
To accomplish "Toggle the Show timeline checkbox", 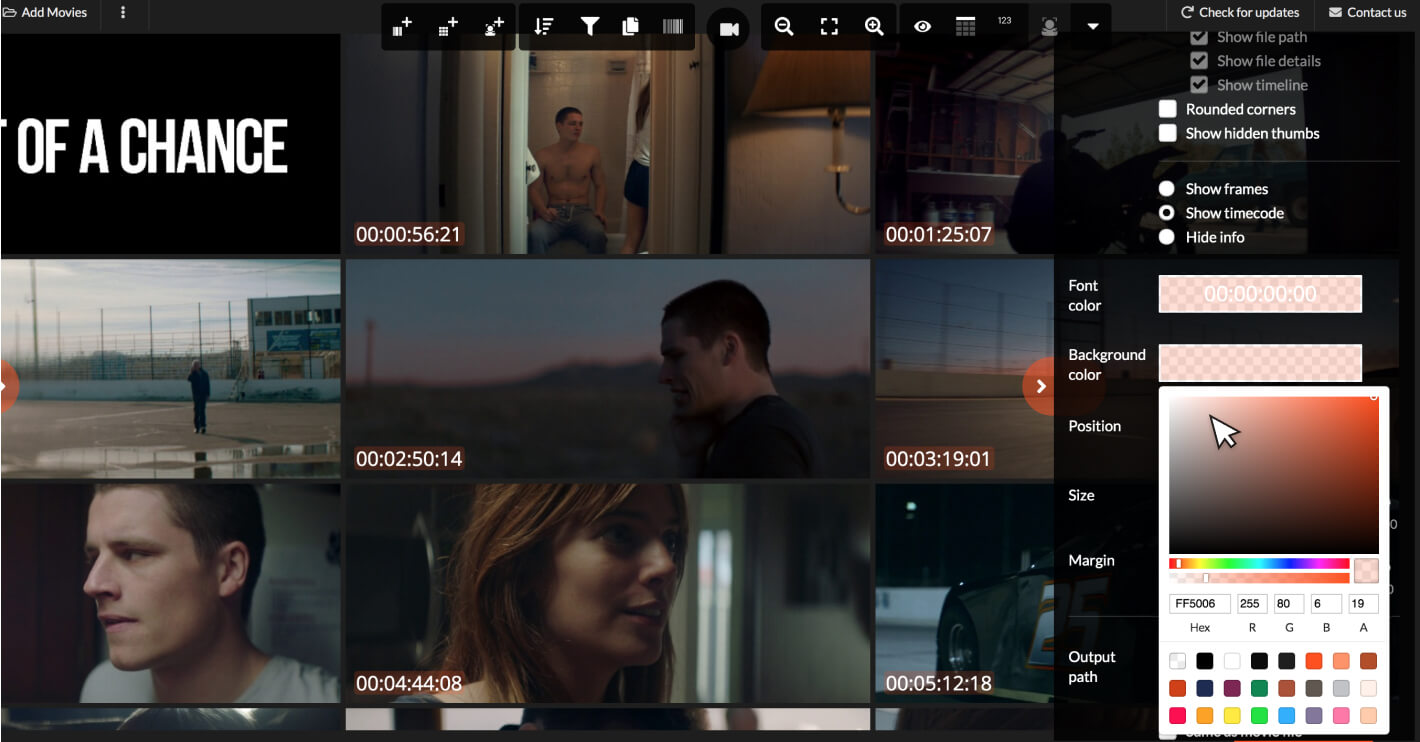I will click(1199, 85).
